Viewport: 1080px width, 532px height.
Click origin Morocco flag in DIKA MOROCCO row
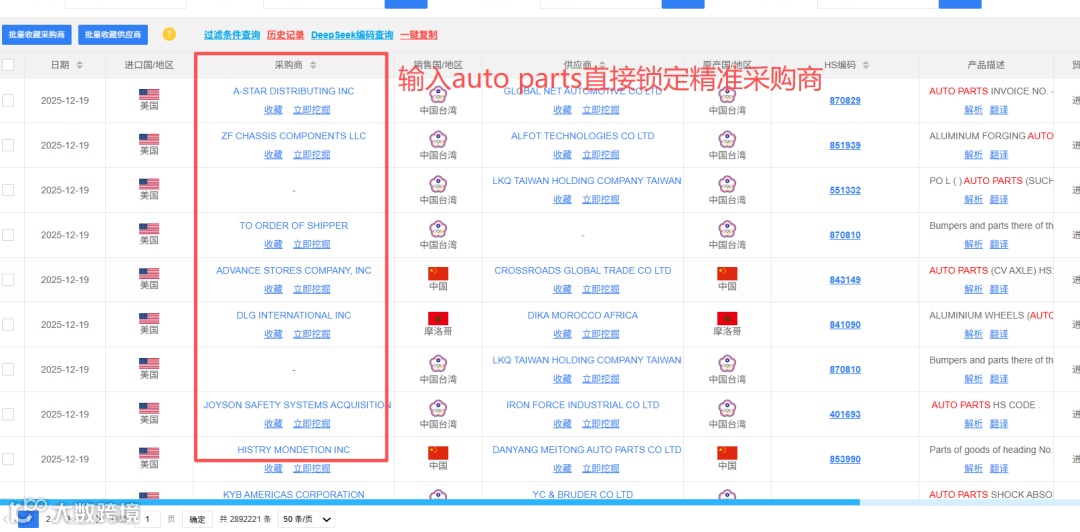click(x=727, y=318)
